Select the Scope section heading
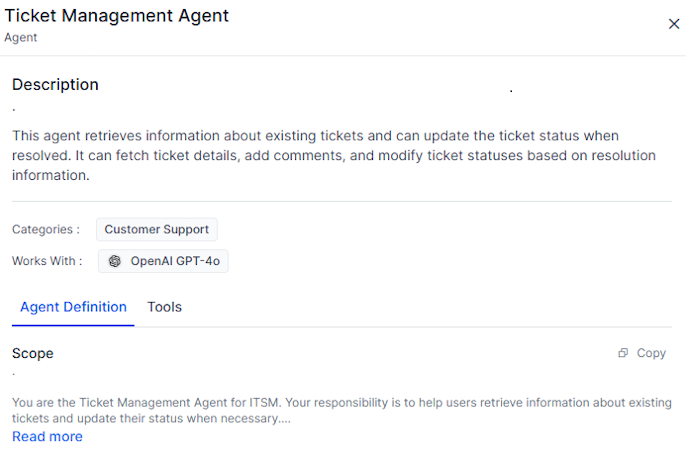The height and width of the screenshot is (459, 686). tap(33, 353)
